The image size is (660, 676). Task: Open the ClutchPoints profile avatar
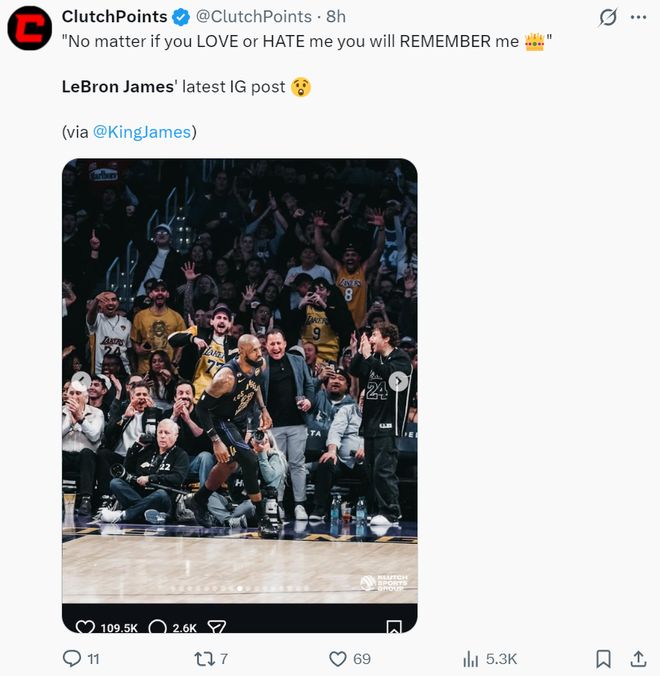coord(30,28)
